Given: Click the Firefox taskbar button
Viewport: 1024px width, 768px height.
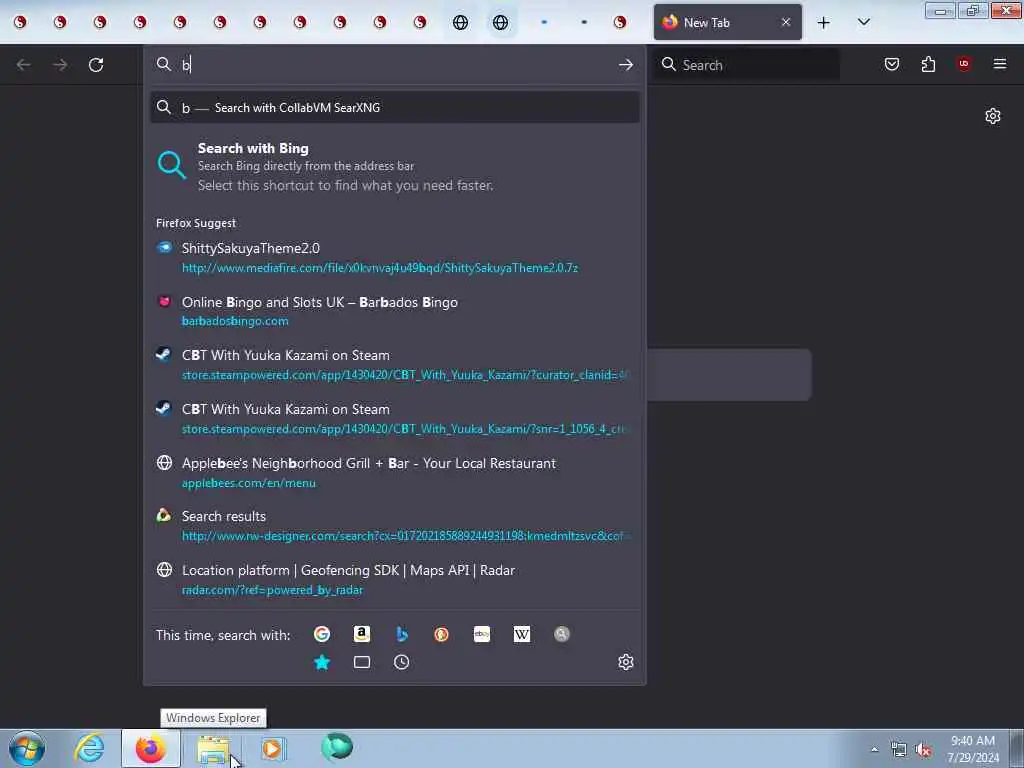Looking at the screenshot, I should coord(151,748).
